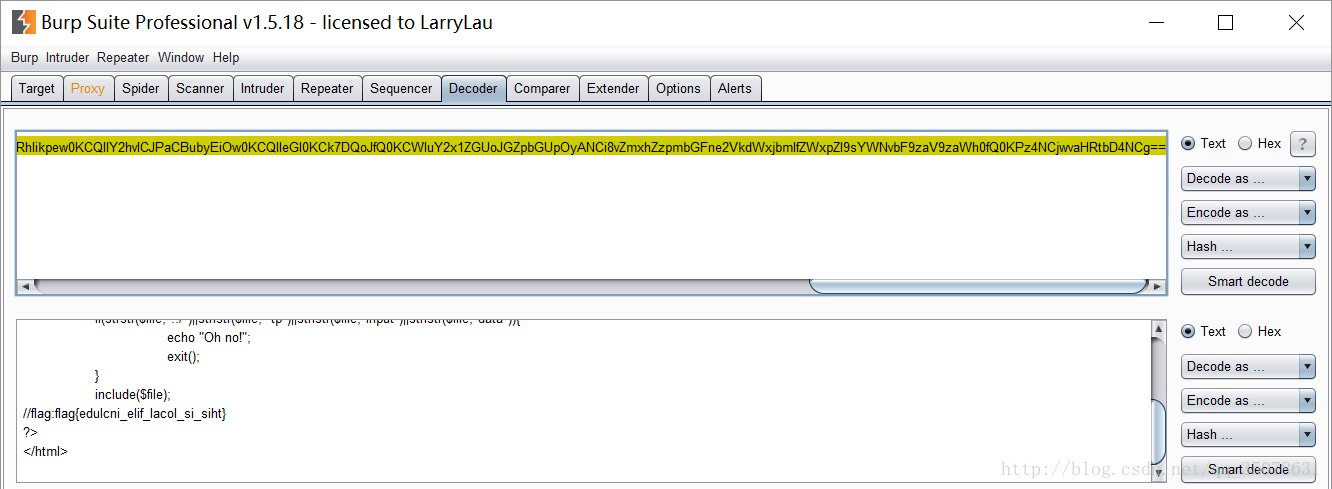This screenshot has width=1332, height=489.
Task: Click the '?>' line in decoded output
Action: [30, 432]
